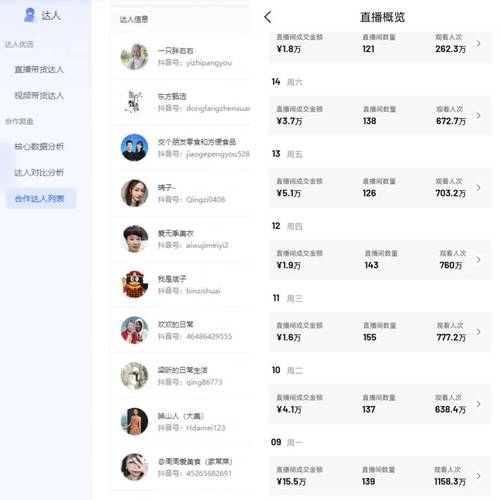Screen dimensions: 500x500
Task: Open 东方甄选 avatar thumbnail
Action: 134,102
